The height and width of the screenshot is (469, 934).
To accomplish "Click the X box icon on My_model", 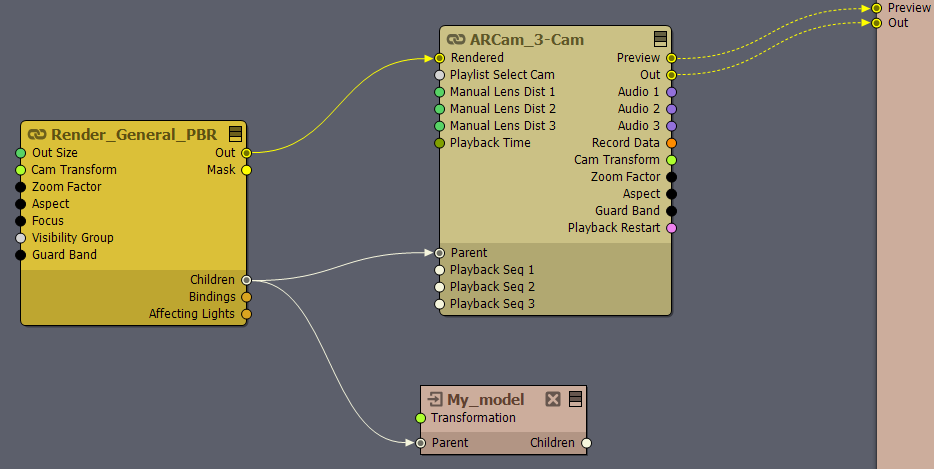I will click(x=553, y=399).
